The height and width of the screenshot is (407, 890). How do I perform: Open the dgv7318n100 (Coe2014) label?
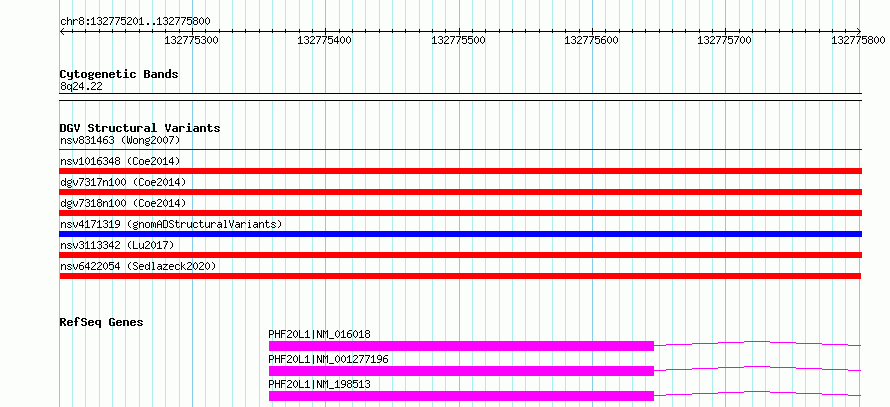(123, 203)
